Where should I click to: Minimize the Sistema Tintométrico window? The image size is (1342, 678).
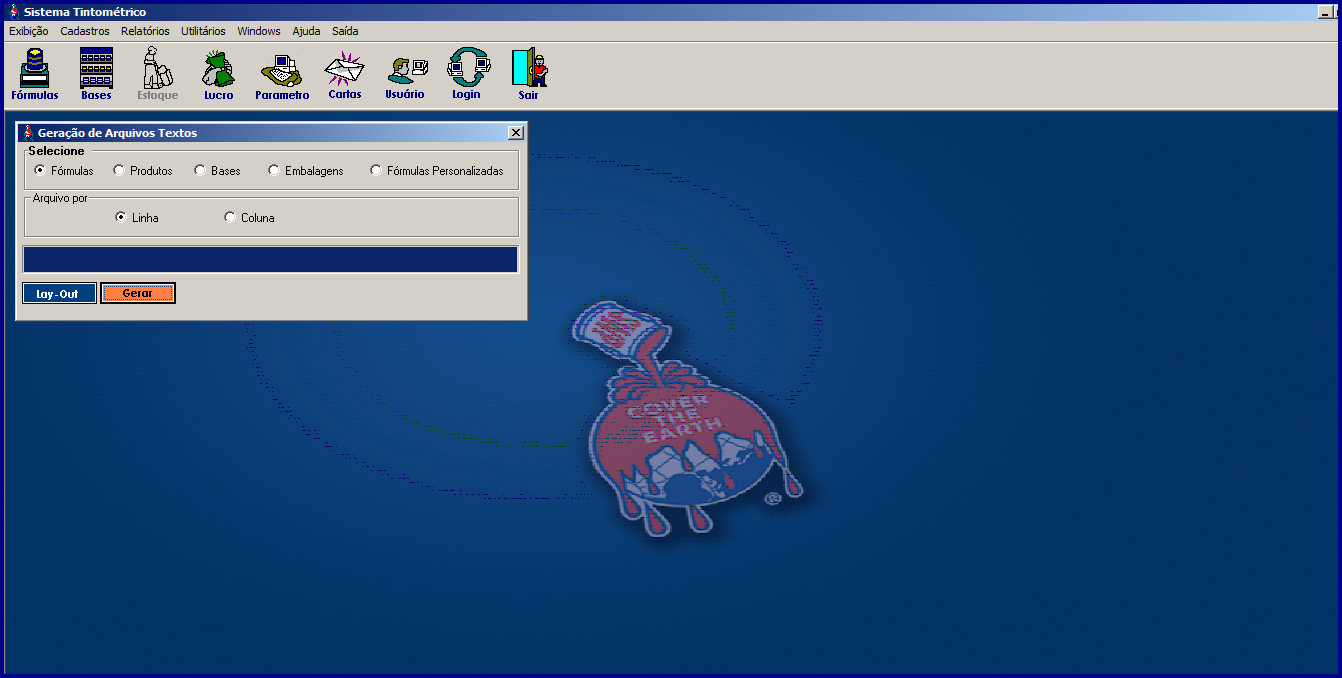click(x=1325, y=12)
